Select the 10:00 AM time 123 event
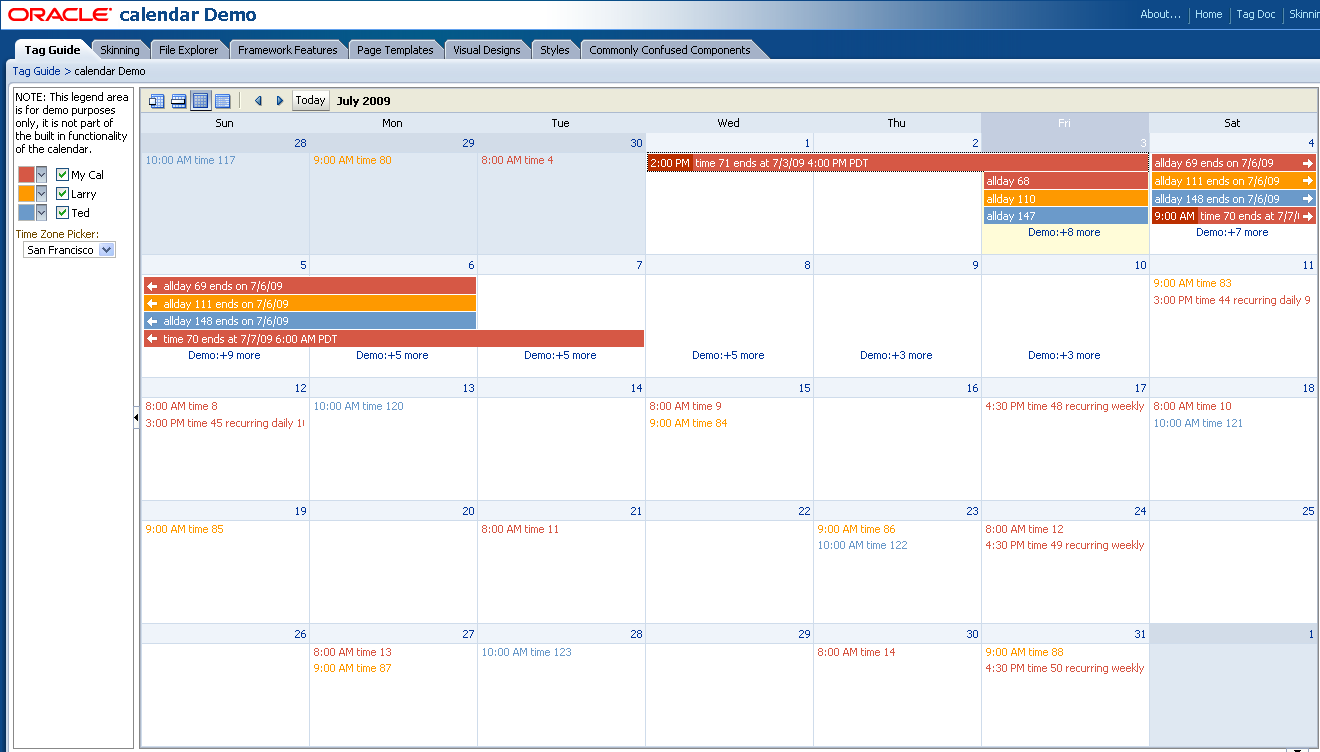Screen dimensions: 1320x752 click(527, 652)
